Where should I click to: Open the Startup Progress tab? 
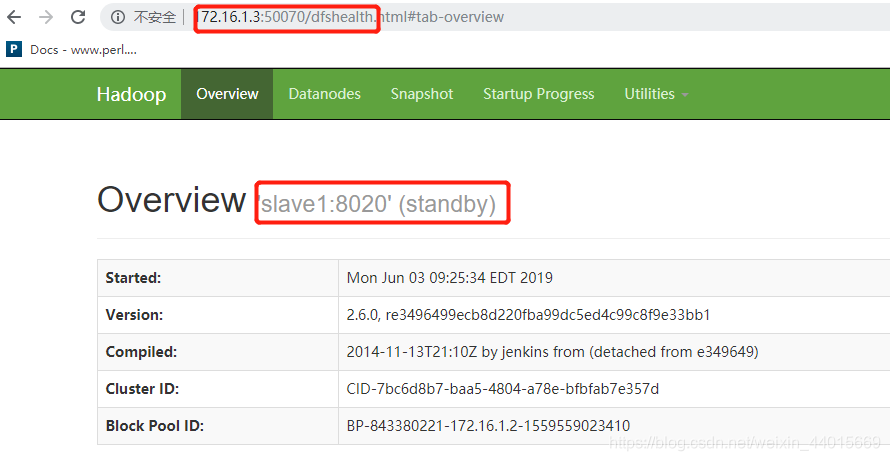coord(539,94)
